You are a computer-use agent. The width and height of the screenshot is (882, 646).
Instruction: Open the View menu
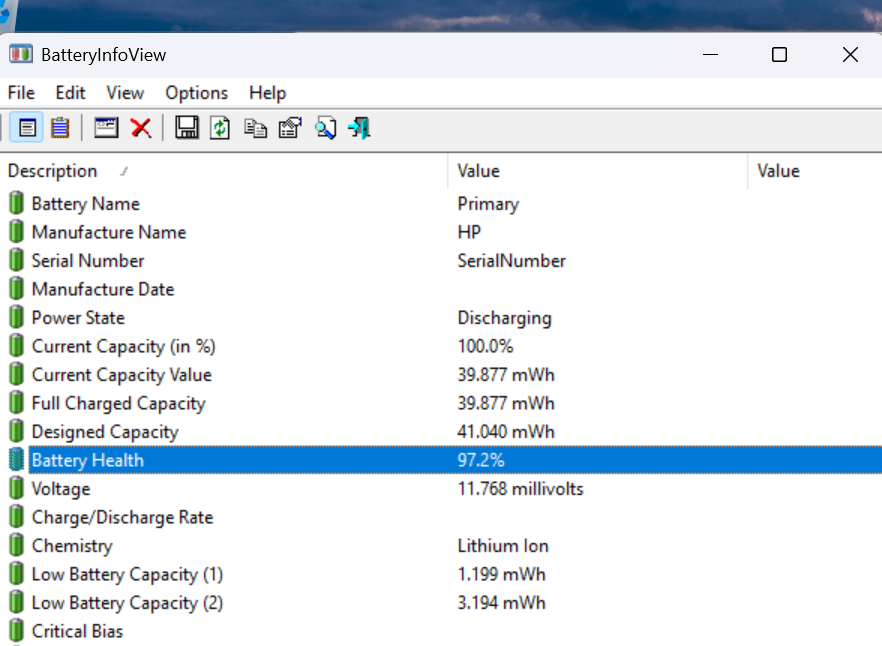click(125, 93)
